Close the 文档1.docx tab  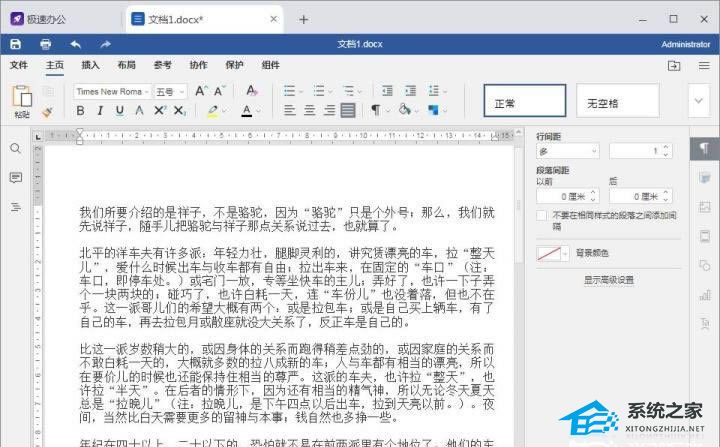(274, 19)
